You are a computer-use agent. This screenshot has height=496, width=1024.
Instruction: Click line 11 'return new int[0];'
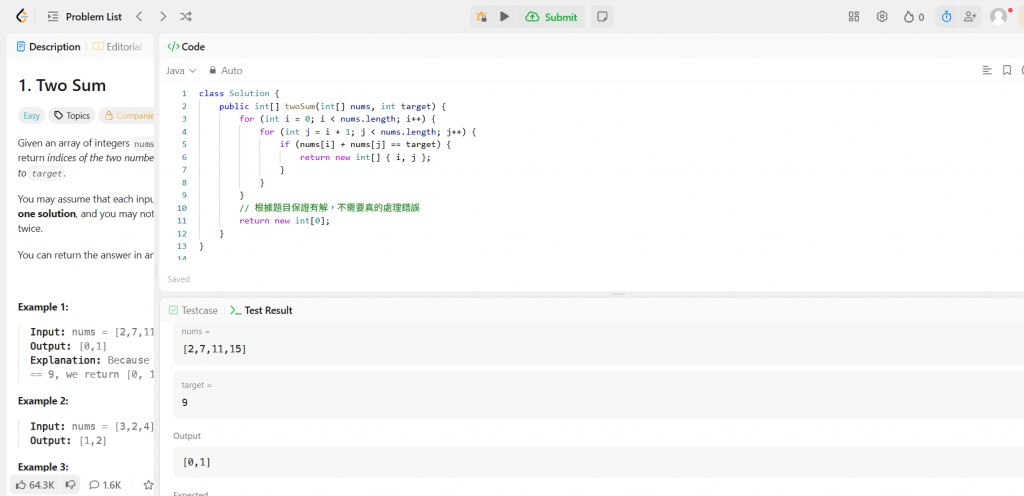tap(285, 221)
